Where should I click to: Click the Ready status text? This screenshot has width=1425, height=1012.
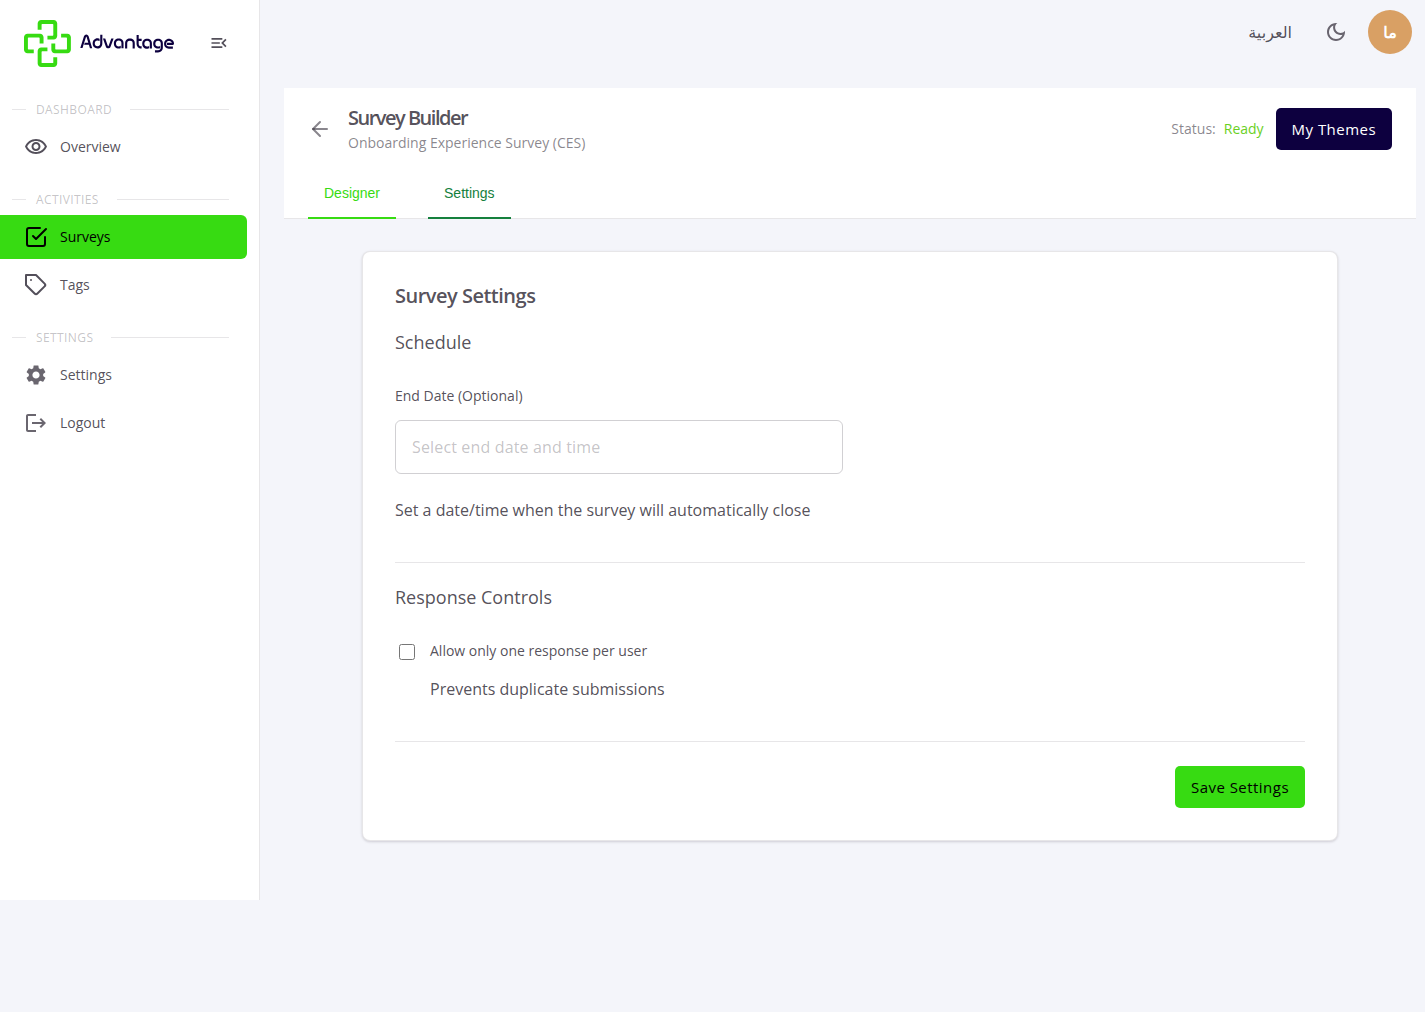[1243, 129]
